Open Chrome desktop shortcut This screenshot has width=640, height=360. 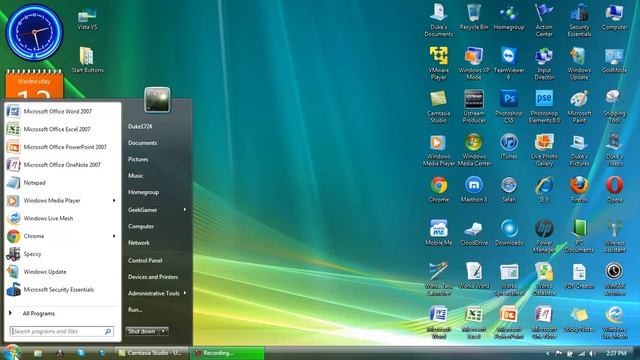pyautogui.click(x=438, y=189)
